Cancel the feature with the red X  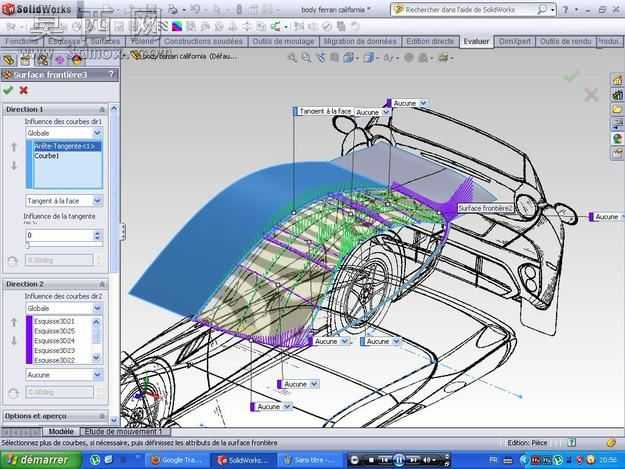click(x=24, y=90)
